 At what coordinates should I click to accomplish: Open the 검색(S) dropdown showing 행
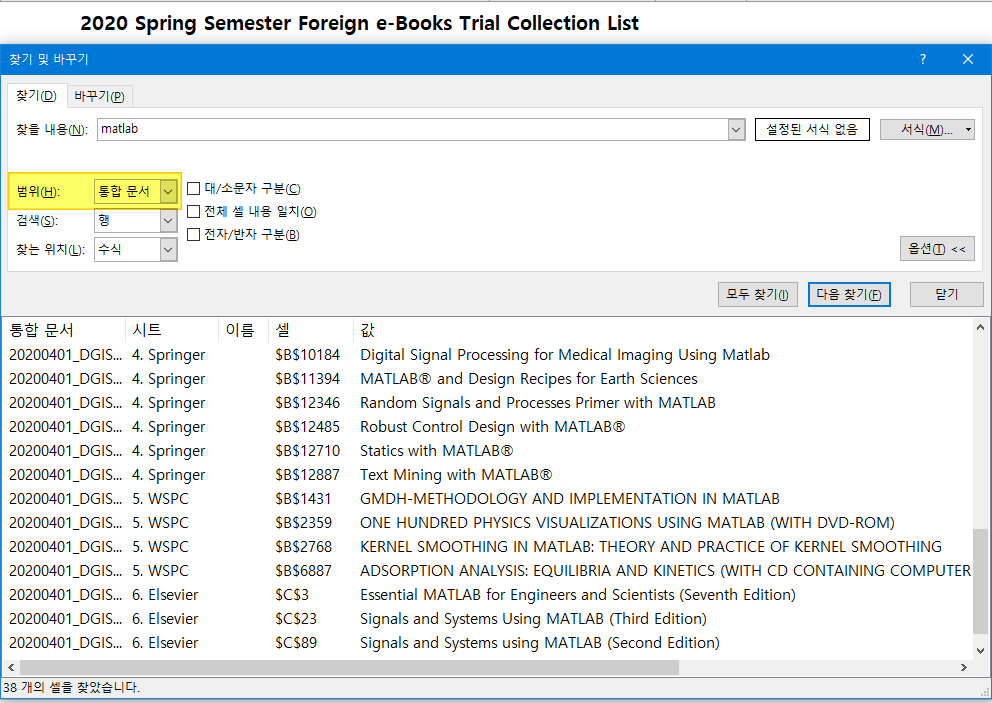tap(135, 220)
